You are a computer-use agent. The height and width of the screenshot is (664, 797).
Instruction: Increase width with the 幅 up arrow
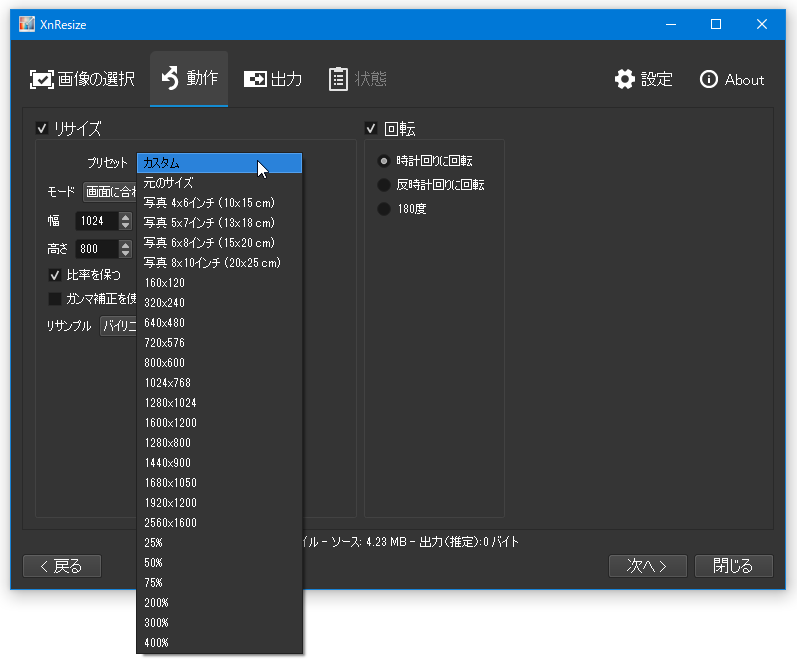[126, 217]
